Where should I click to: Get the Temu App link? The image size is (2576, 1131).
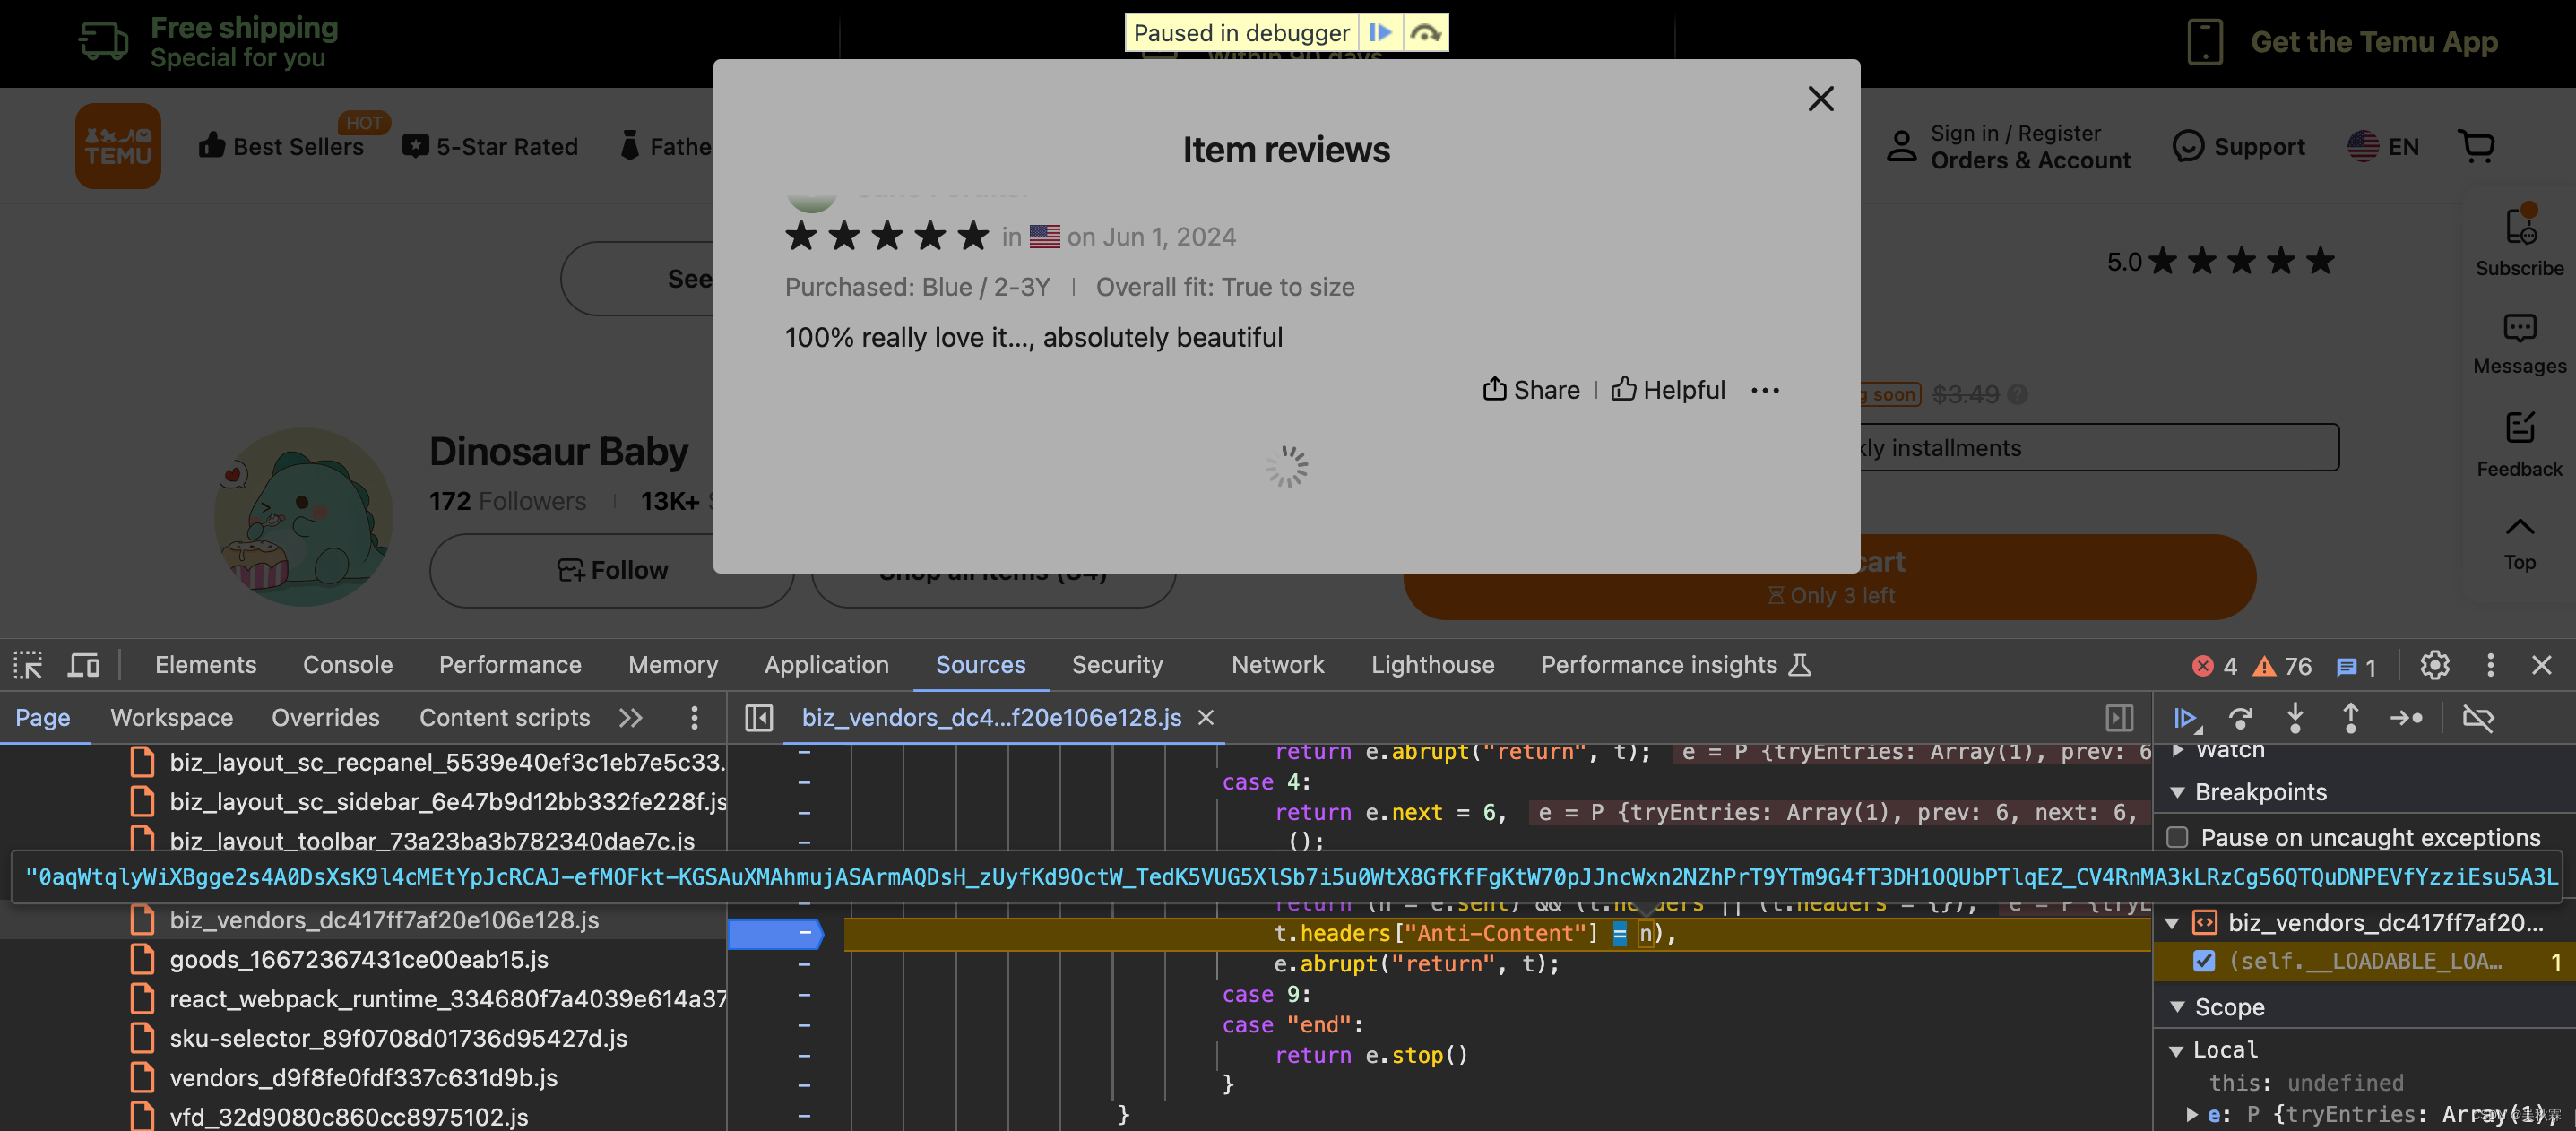[x=2343, y=42]
